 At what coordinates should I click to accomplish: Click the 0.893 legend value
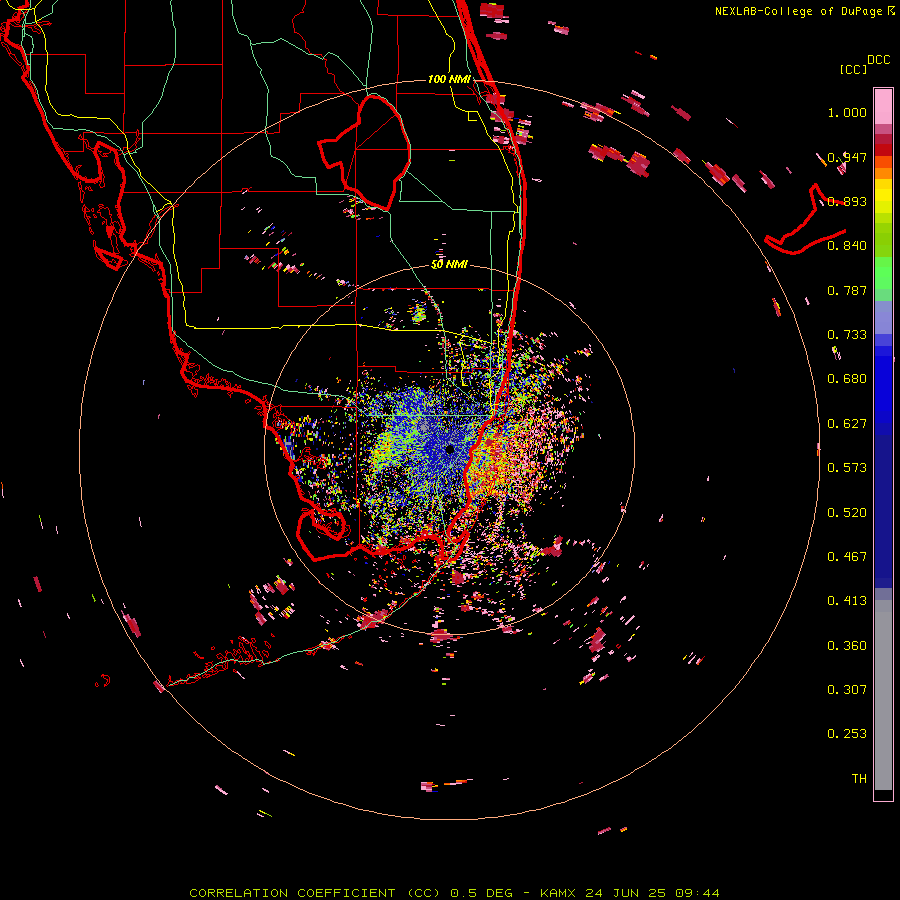click(847, 201)
